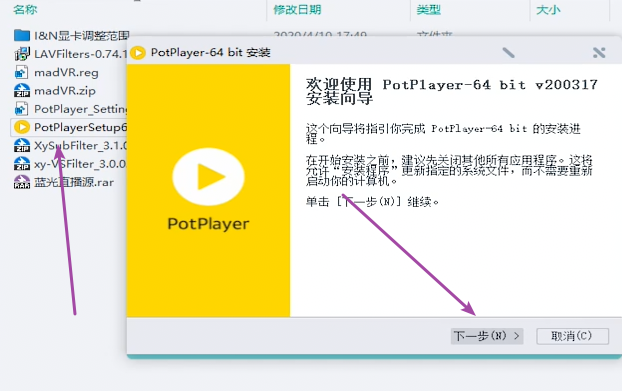Select the LAVFilters installer icon
Image resolution: width=622 pixels, height=391 pixels.
pyautogui.click(x=22, y=54)
